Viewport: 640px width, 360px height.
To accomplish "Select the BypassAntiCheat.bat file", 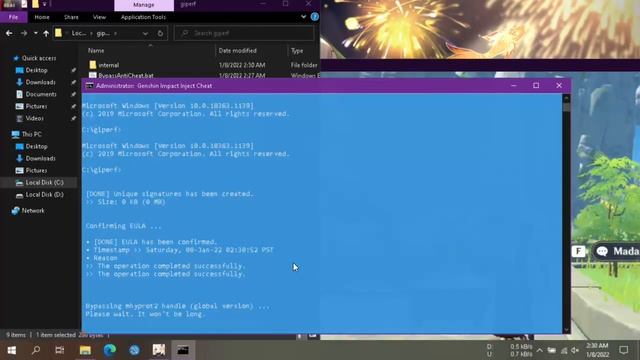I will coord(125,76).
